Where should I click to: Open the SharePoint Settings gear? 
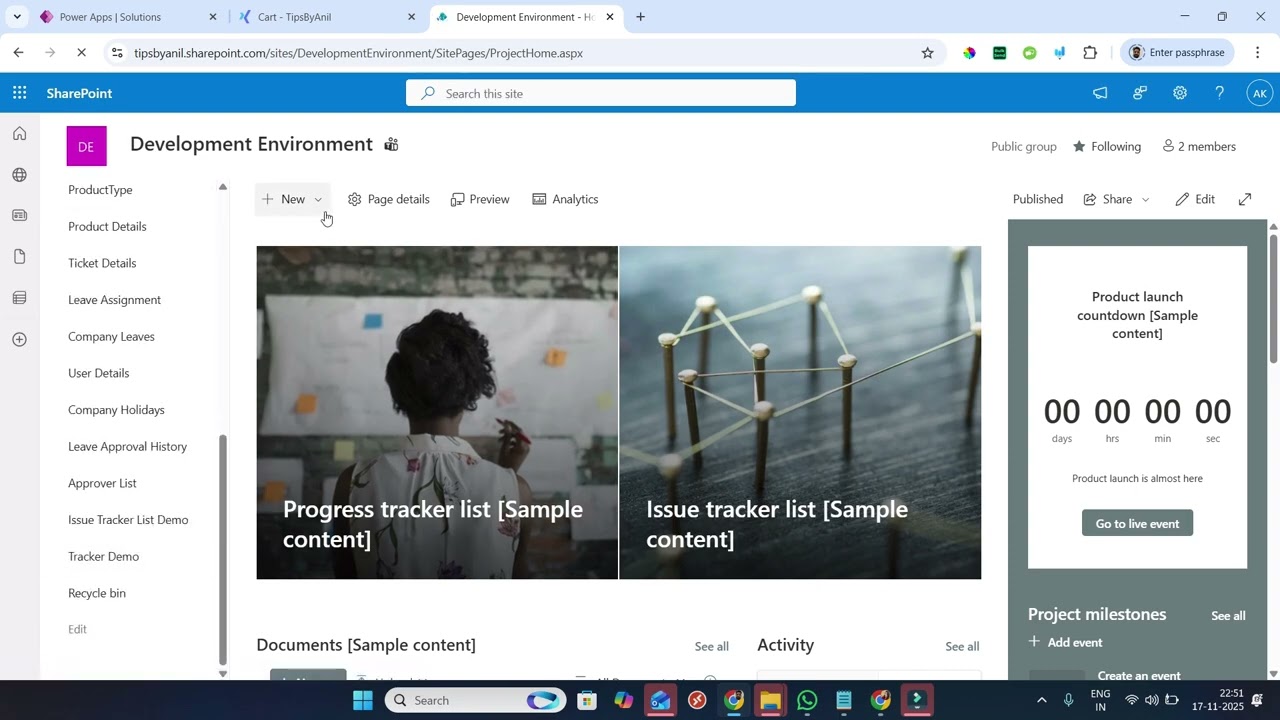coord(1180,93)
